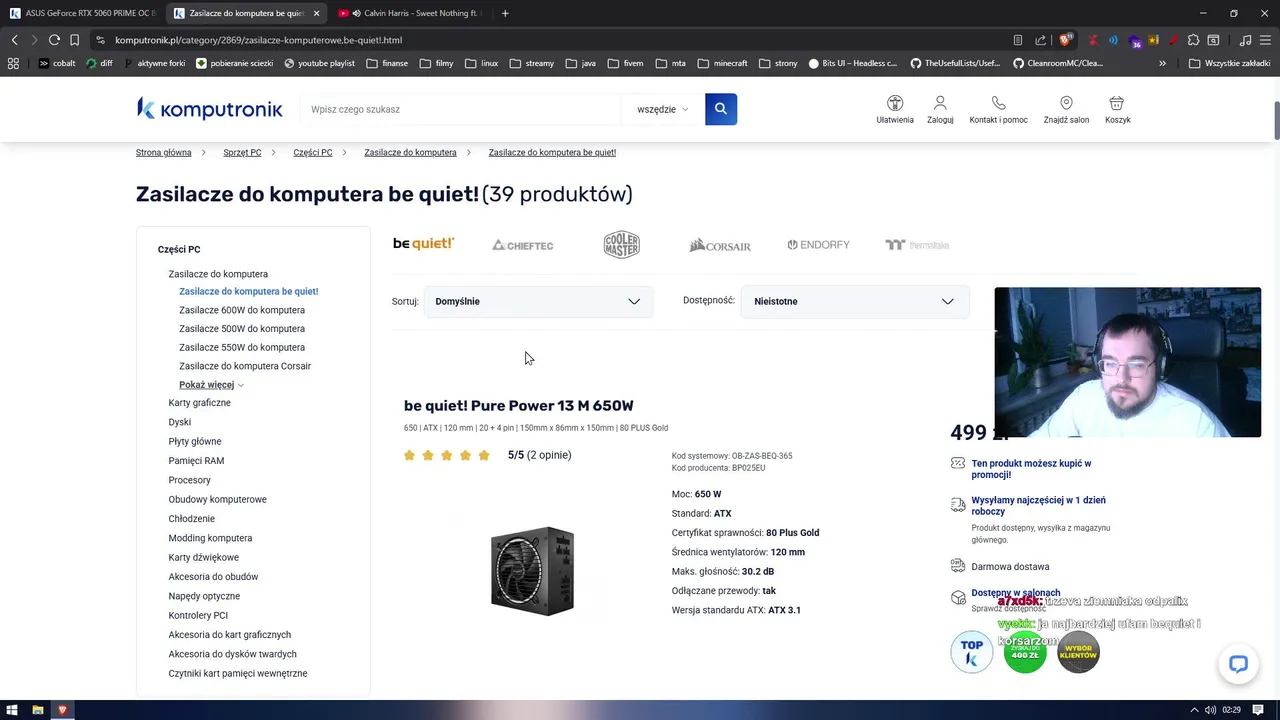Image resolution: width=1280 pixels, height=720 pixels.
Task: Open be quiet! Pure Power 13 M 650W
Action: pos(519,405)
